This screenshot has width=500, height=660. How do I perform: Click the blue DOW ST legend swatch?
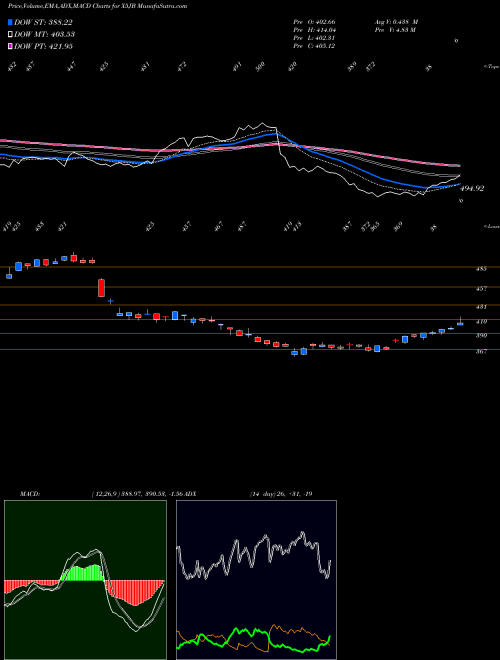[x=11, y=22]
